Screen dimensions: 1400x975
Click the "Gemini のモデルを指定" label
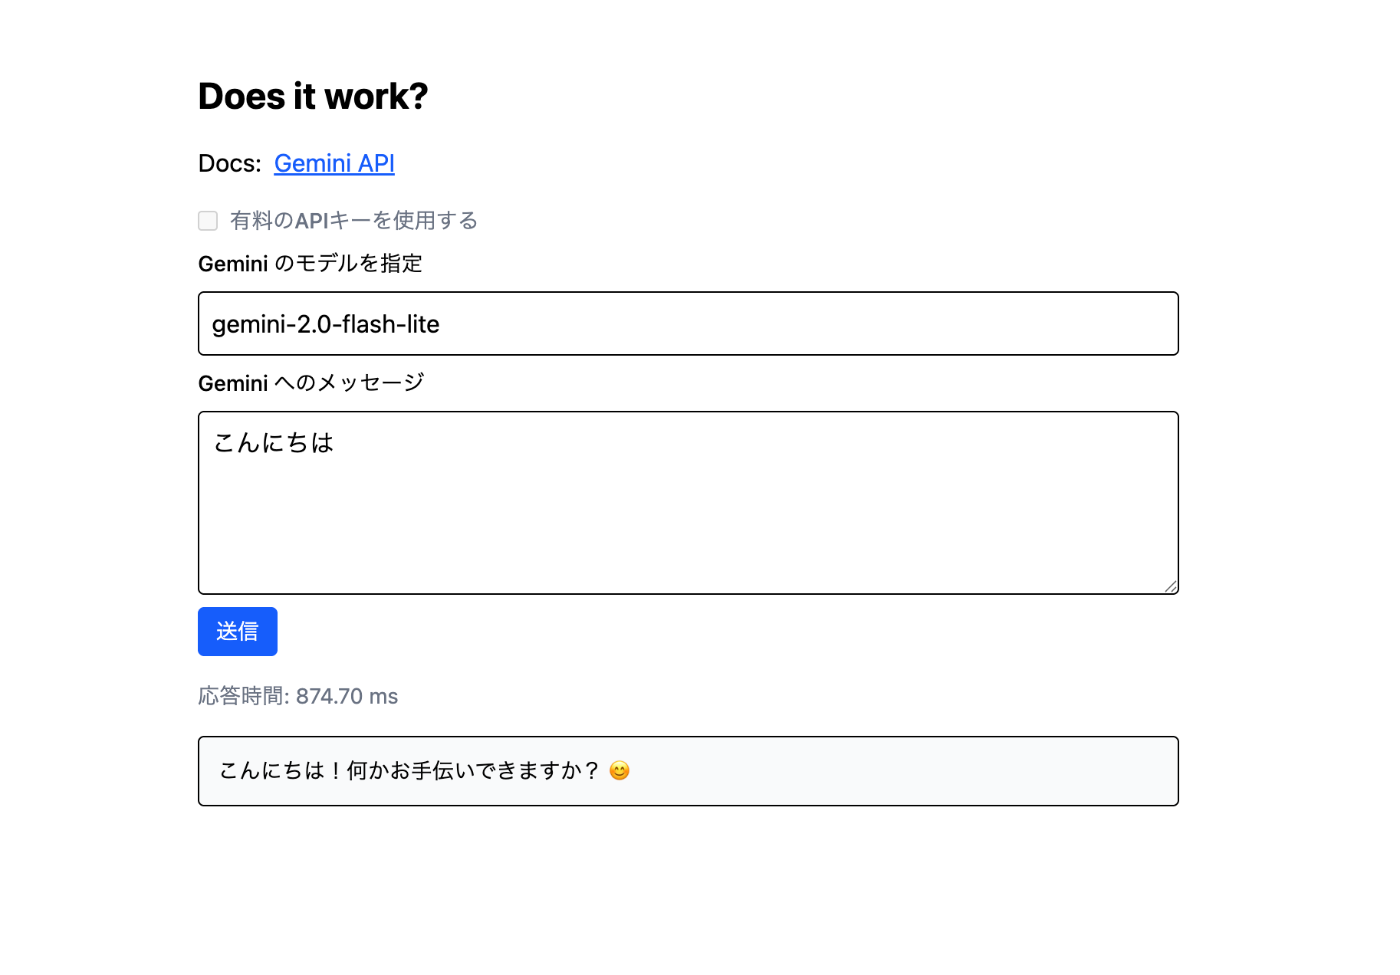(310, 264)
